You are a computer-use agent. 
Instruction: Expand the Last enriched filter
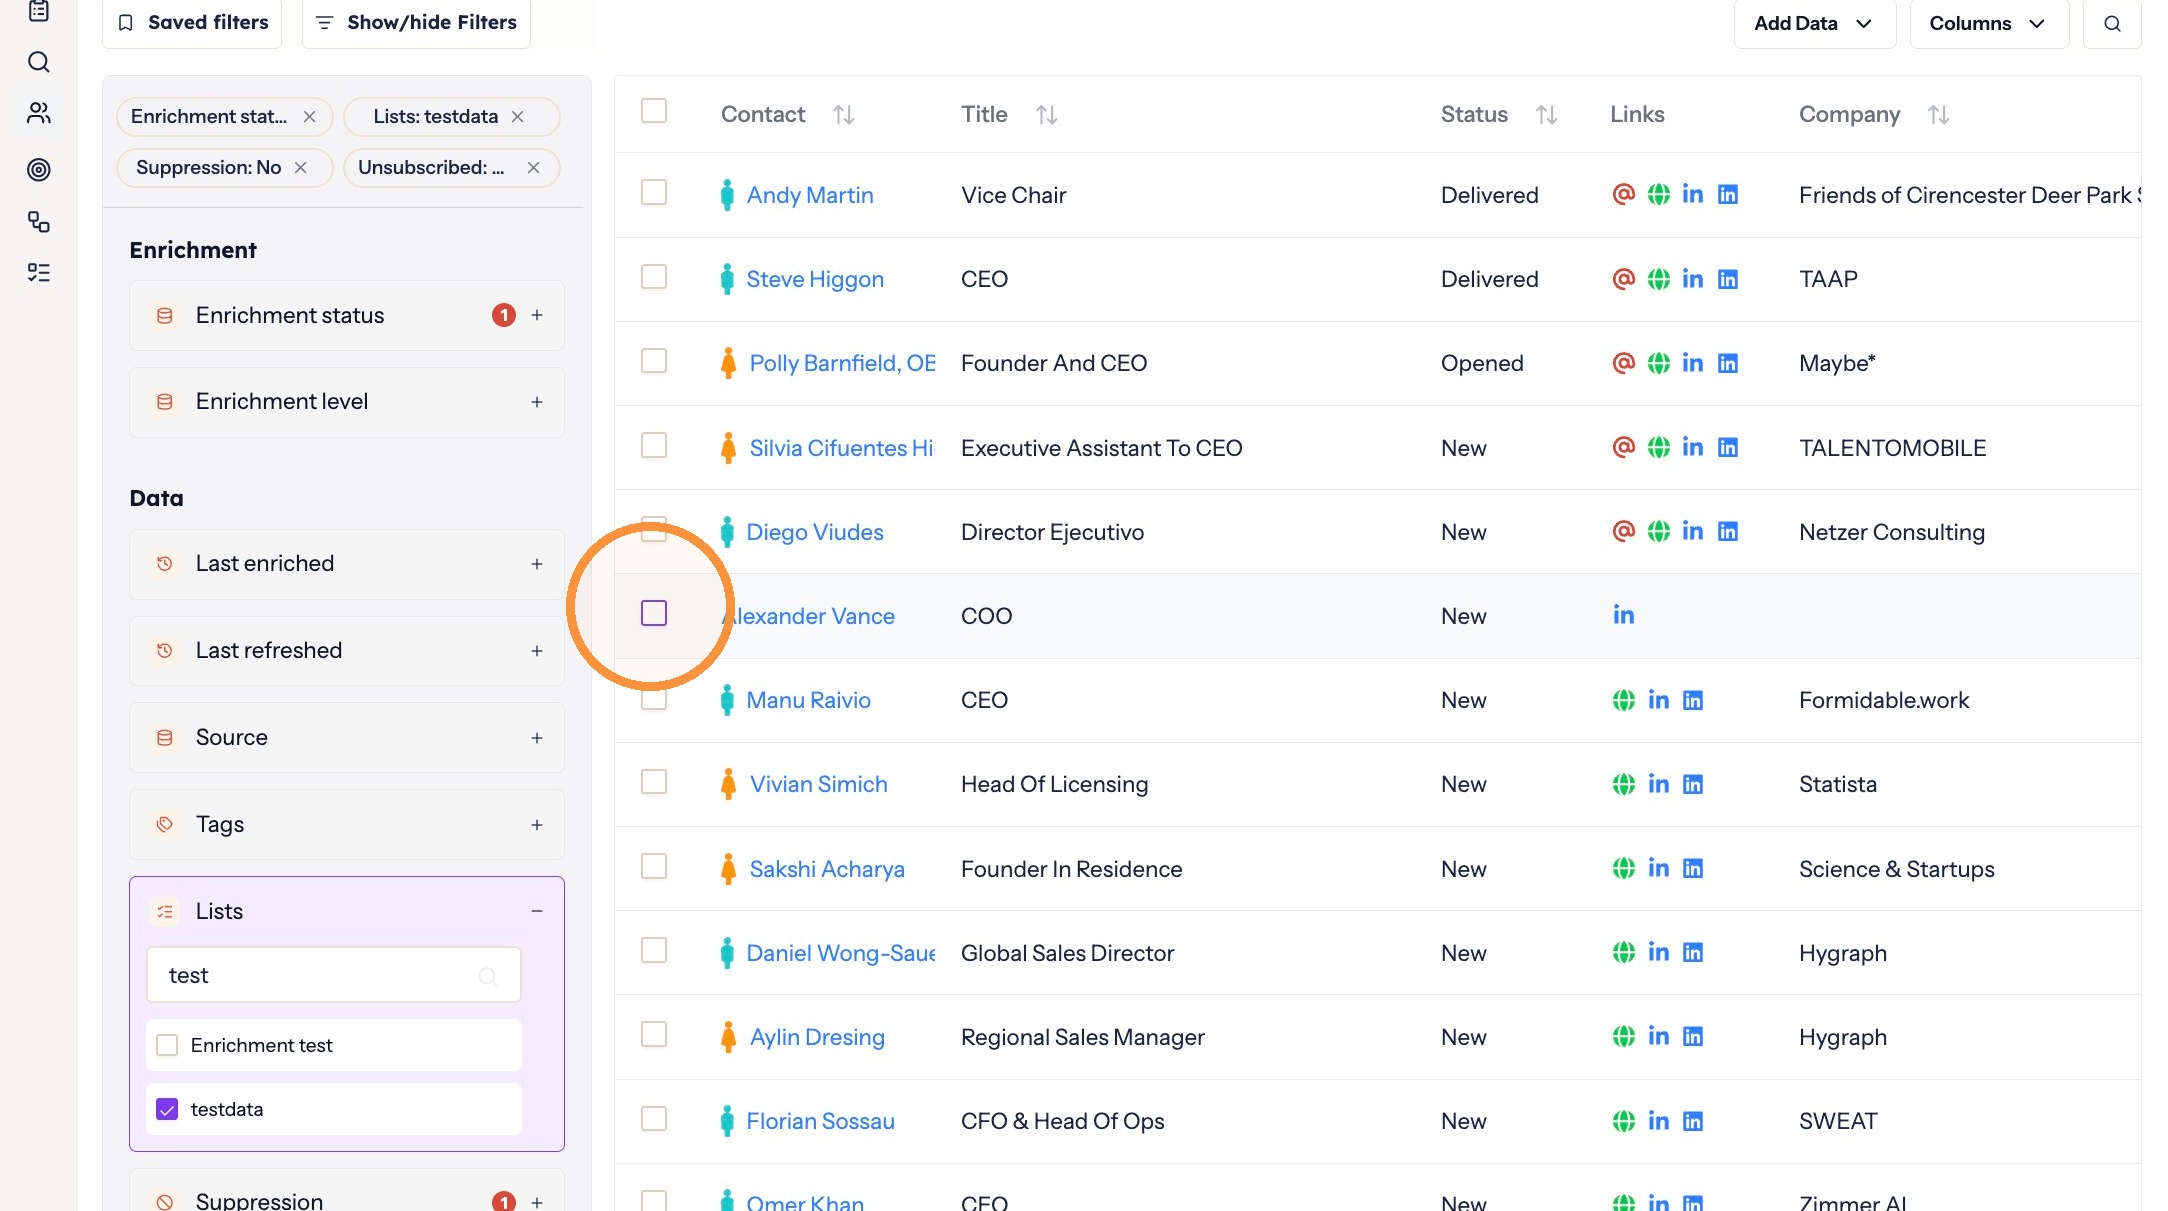coord(537,564)
